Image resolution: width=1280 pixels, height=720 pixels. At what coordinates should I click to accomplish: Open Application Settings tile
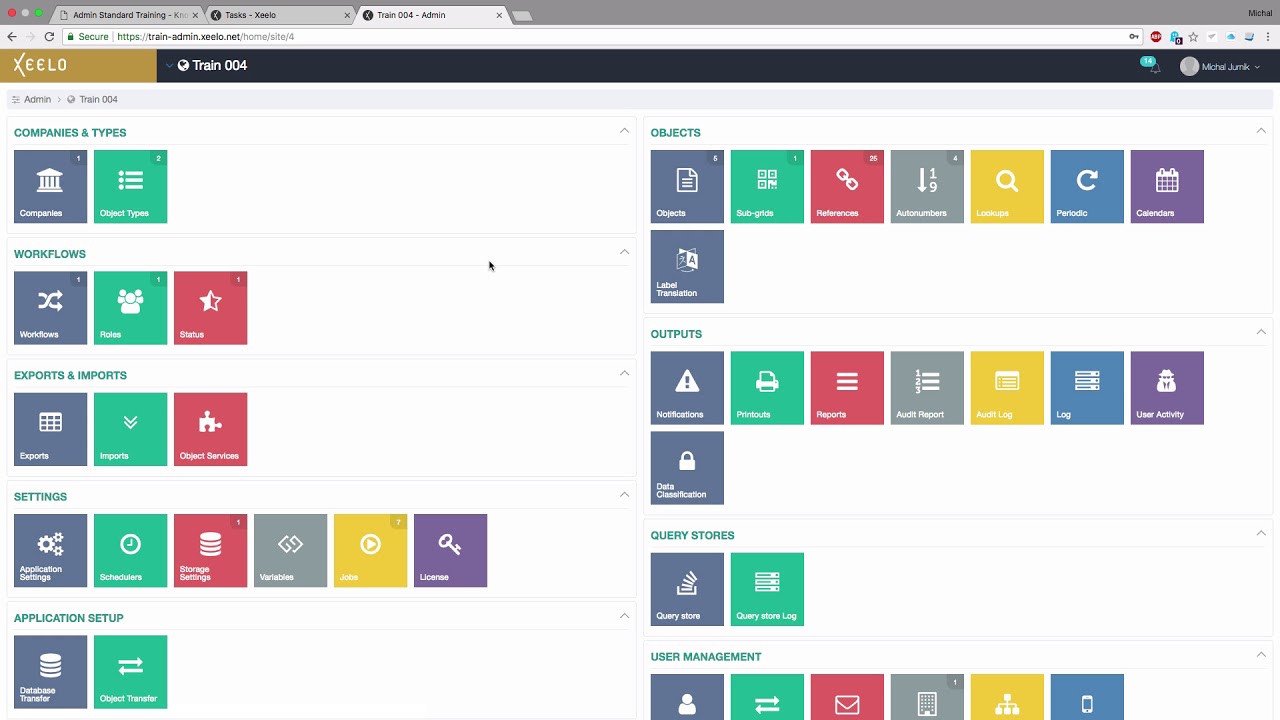click(50, 550)
